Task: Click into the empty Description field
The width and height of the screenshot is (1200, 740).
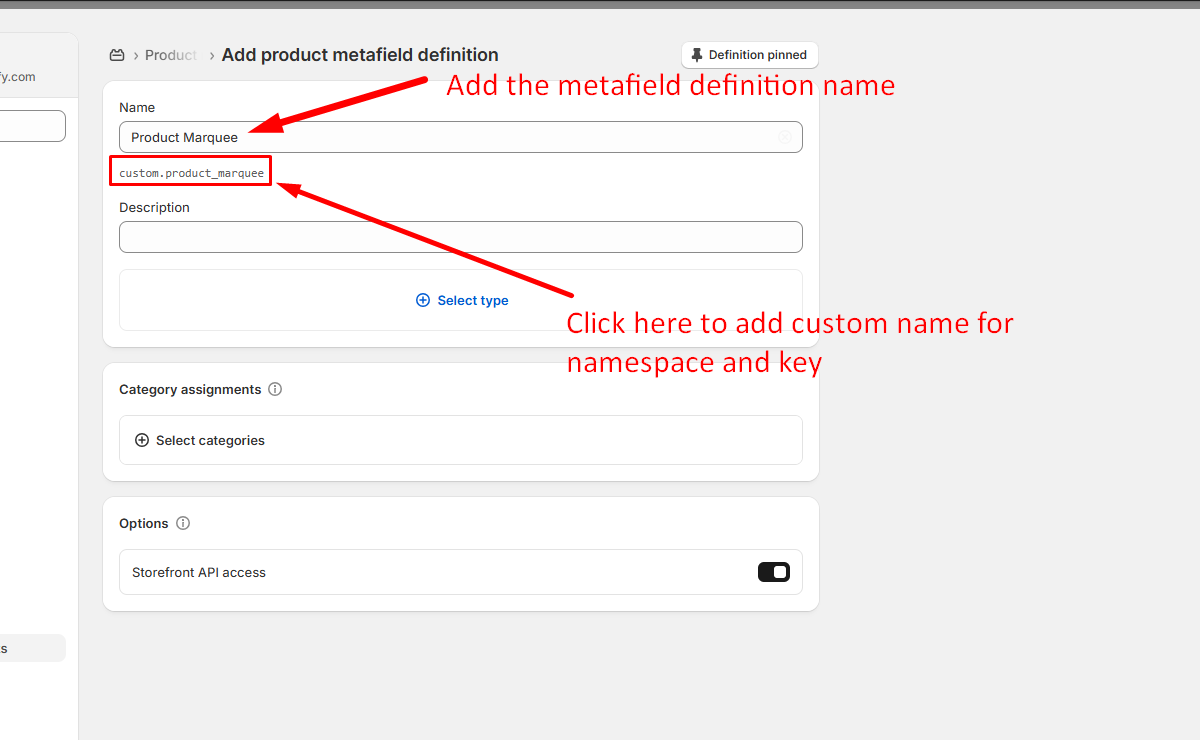Action: 460,237
